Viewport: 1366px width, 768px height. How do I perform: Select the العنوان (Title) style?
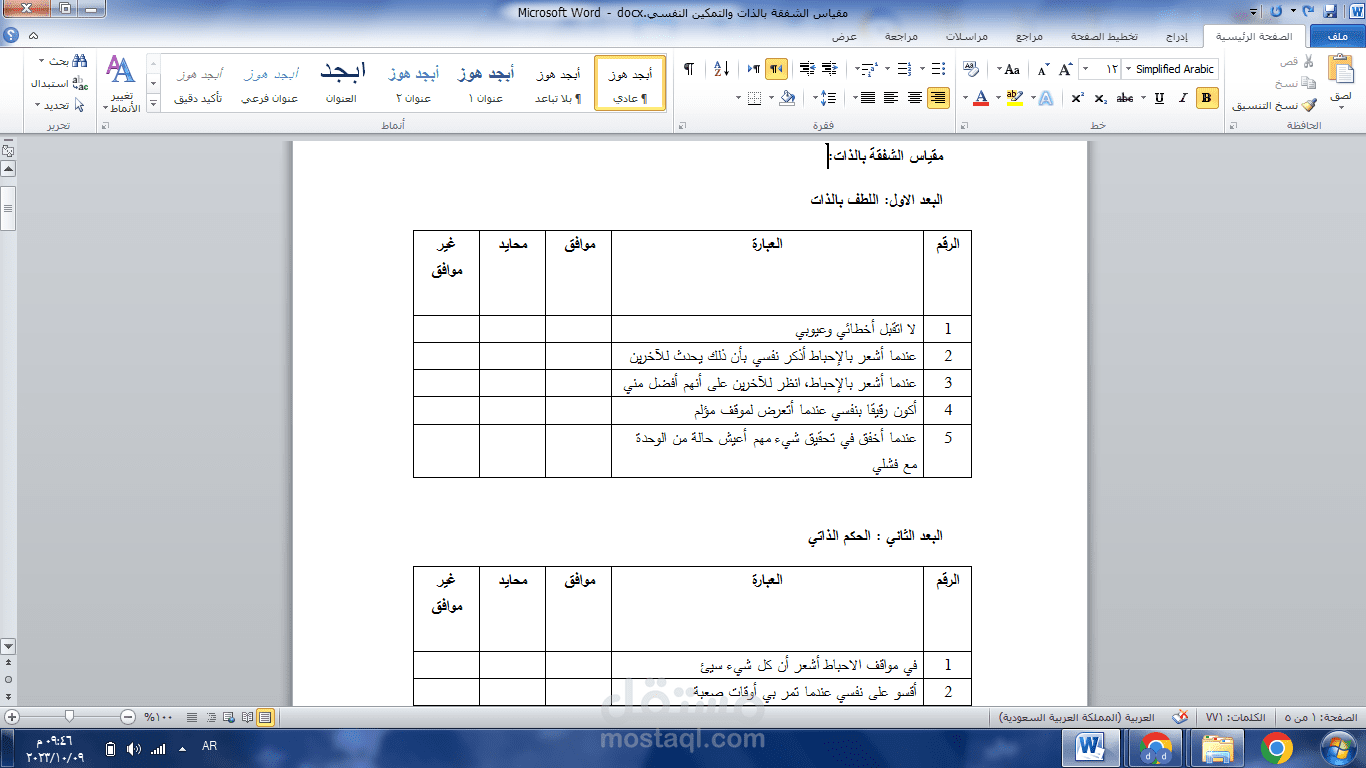(x=341, y=84)
